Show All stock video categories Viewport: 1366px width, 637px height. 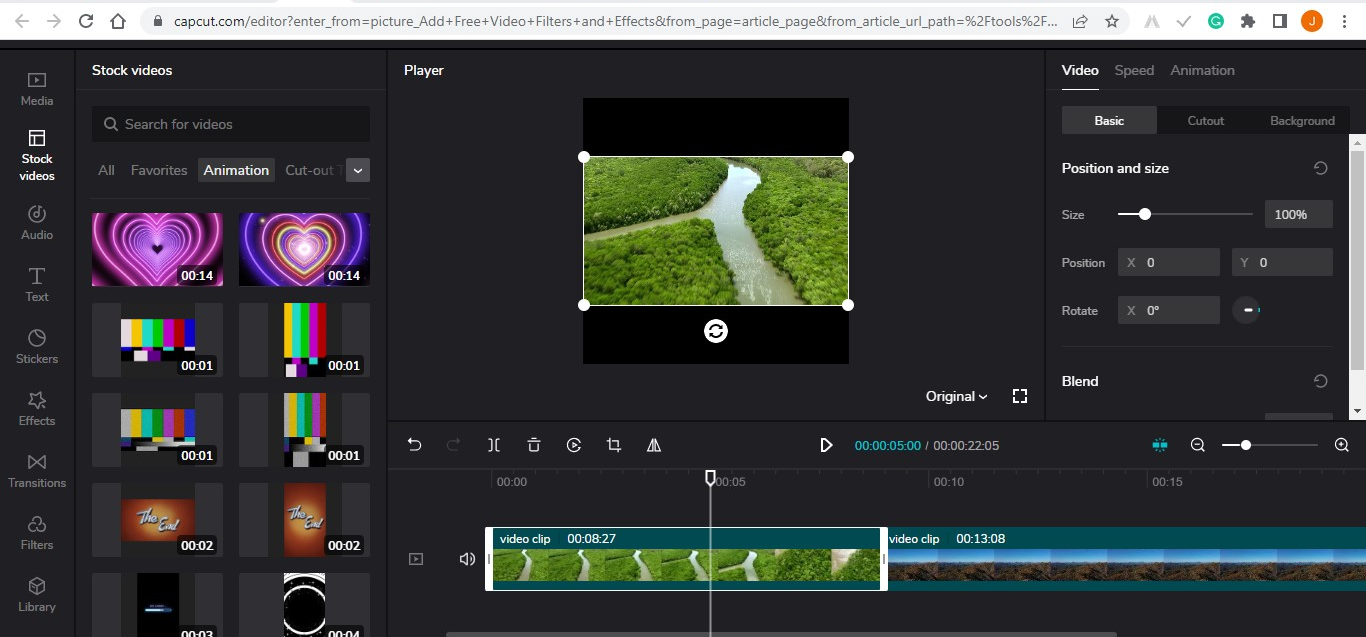[106, 170]
